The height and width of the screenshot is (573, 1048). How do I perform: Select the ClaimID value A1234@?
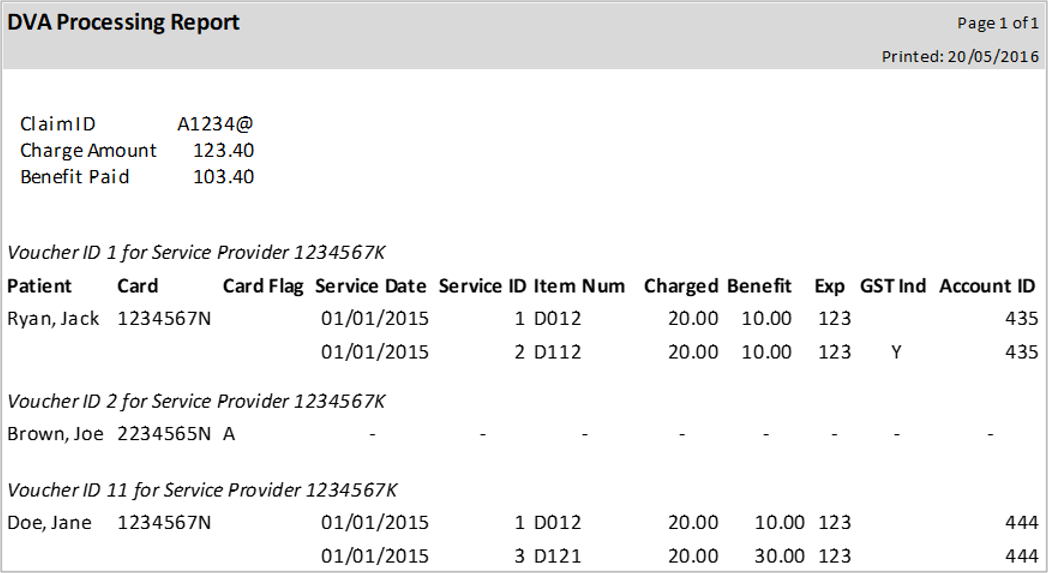215,124
